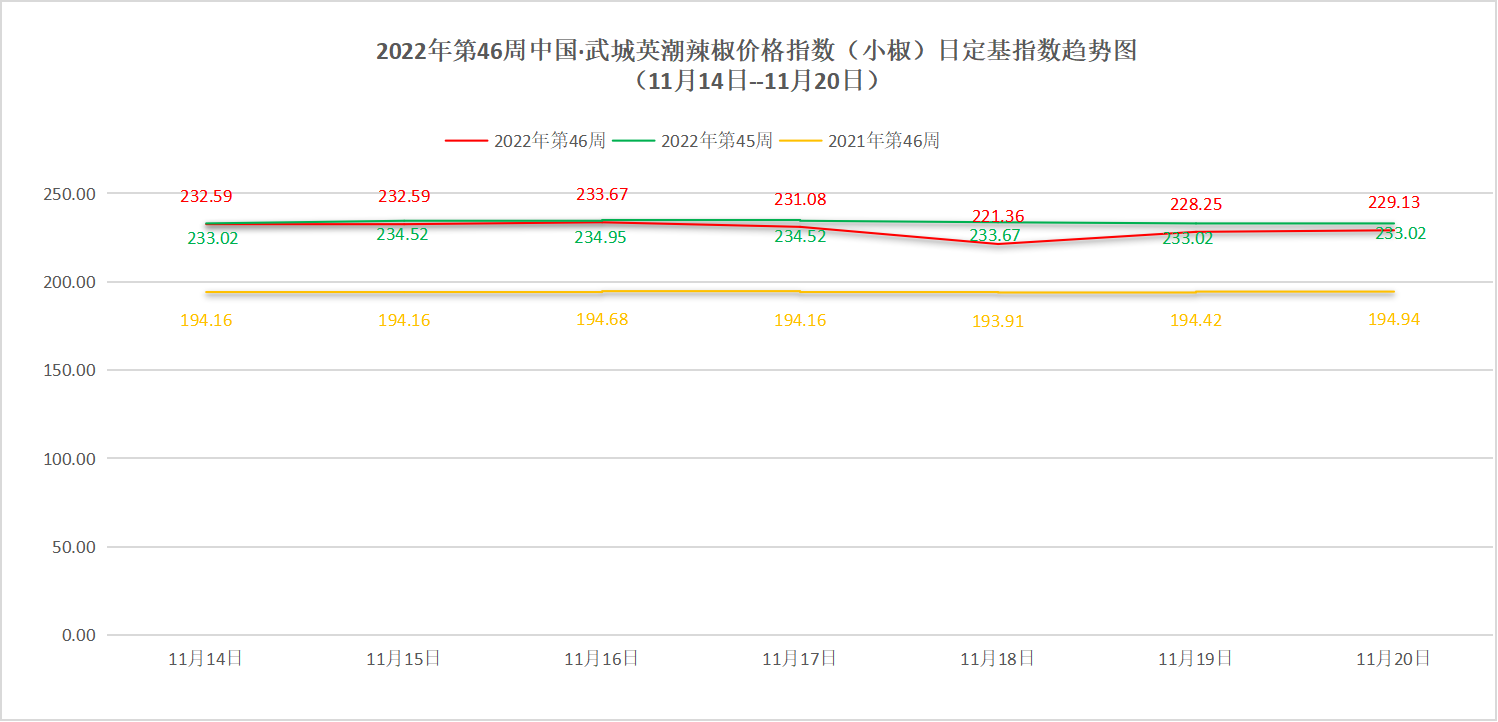This screenshot has height=722, width=1498.
Task: Select the 11月18日 x-axis label
Action: [998, 659]
